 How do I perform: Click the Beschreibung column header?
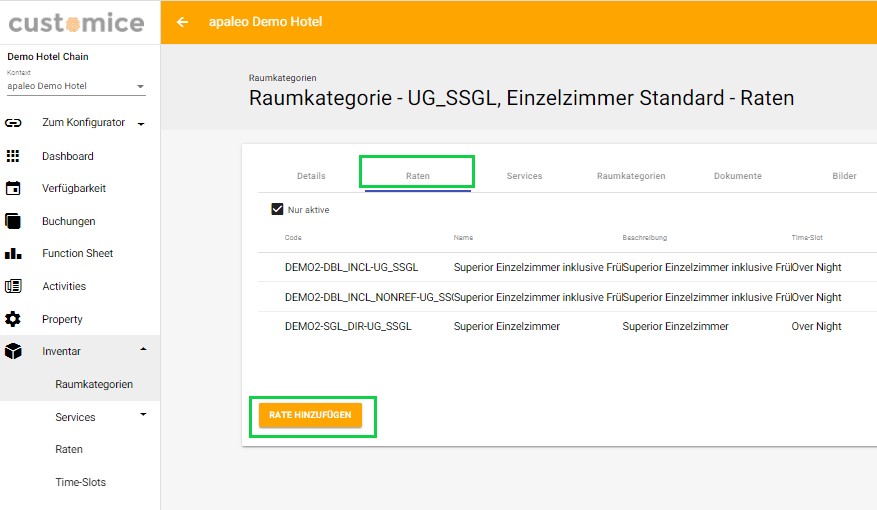[x=644, y=238]
